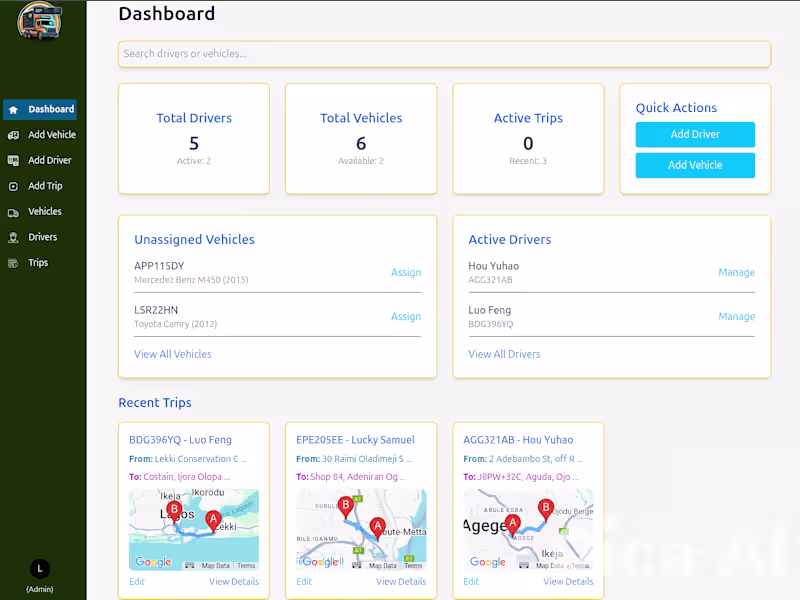Image resolution: width=800 pixels, height=600 pixels.
Task: Click marker A on Hou Yuhao trip map
Action: pos(513,524)
